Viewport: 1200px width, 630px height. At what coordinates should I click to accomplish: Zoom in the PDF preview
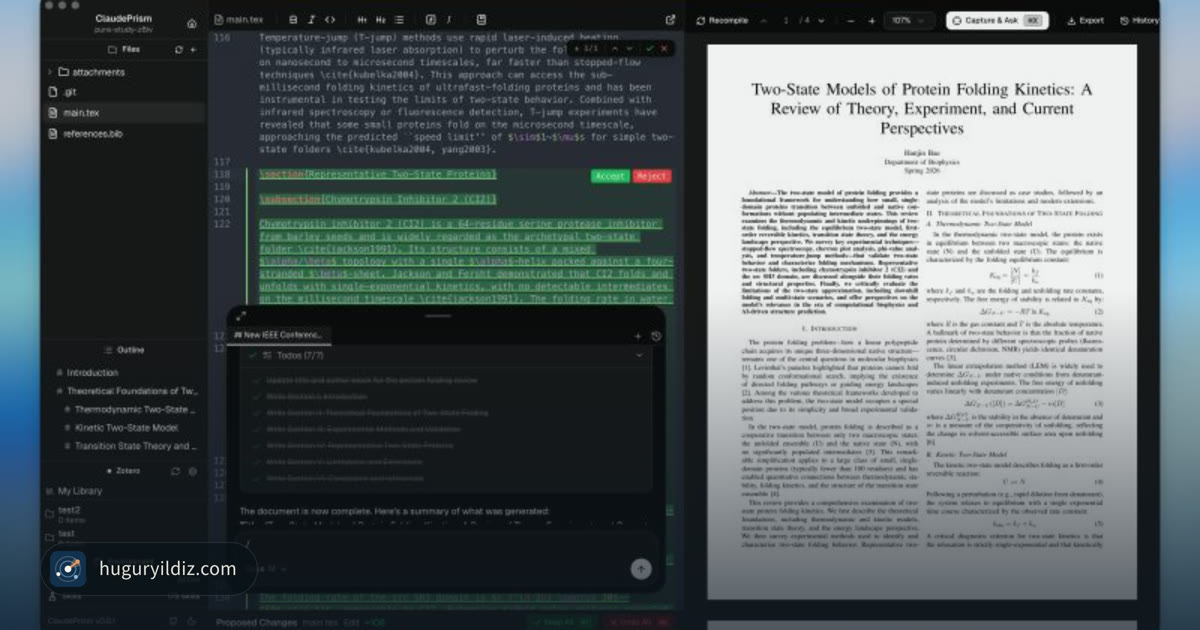click(x=872, y=20)
